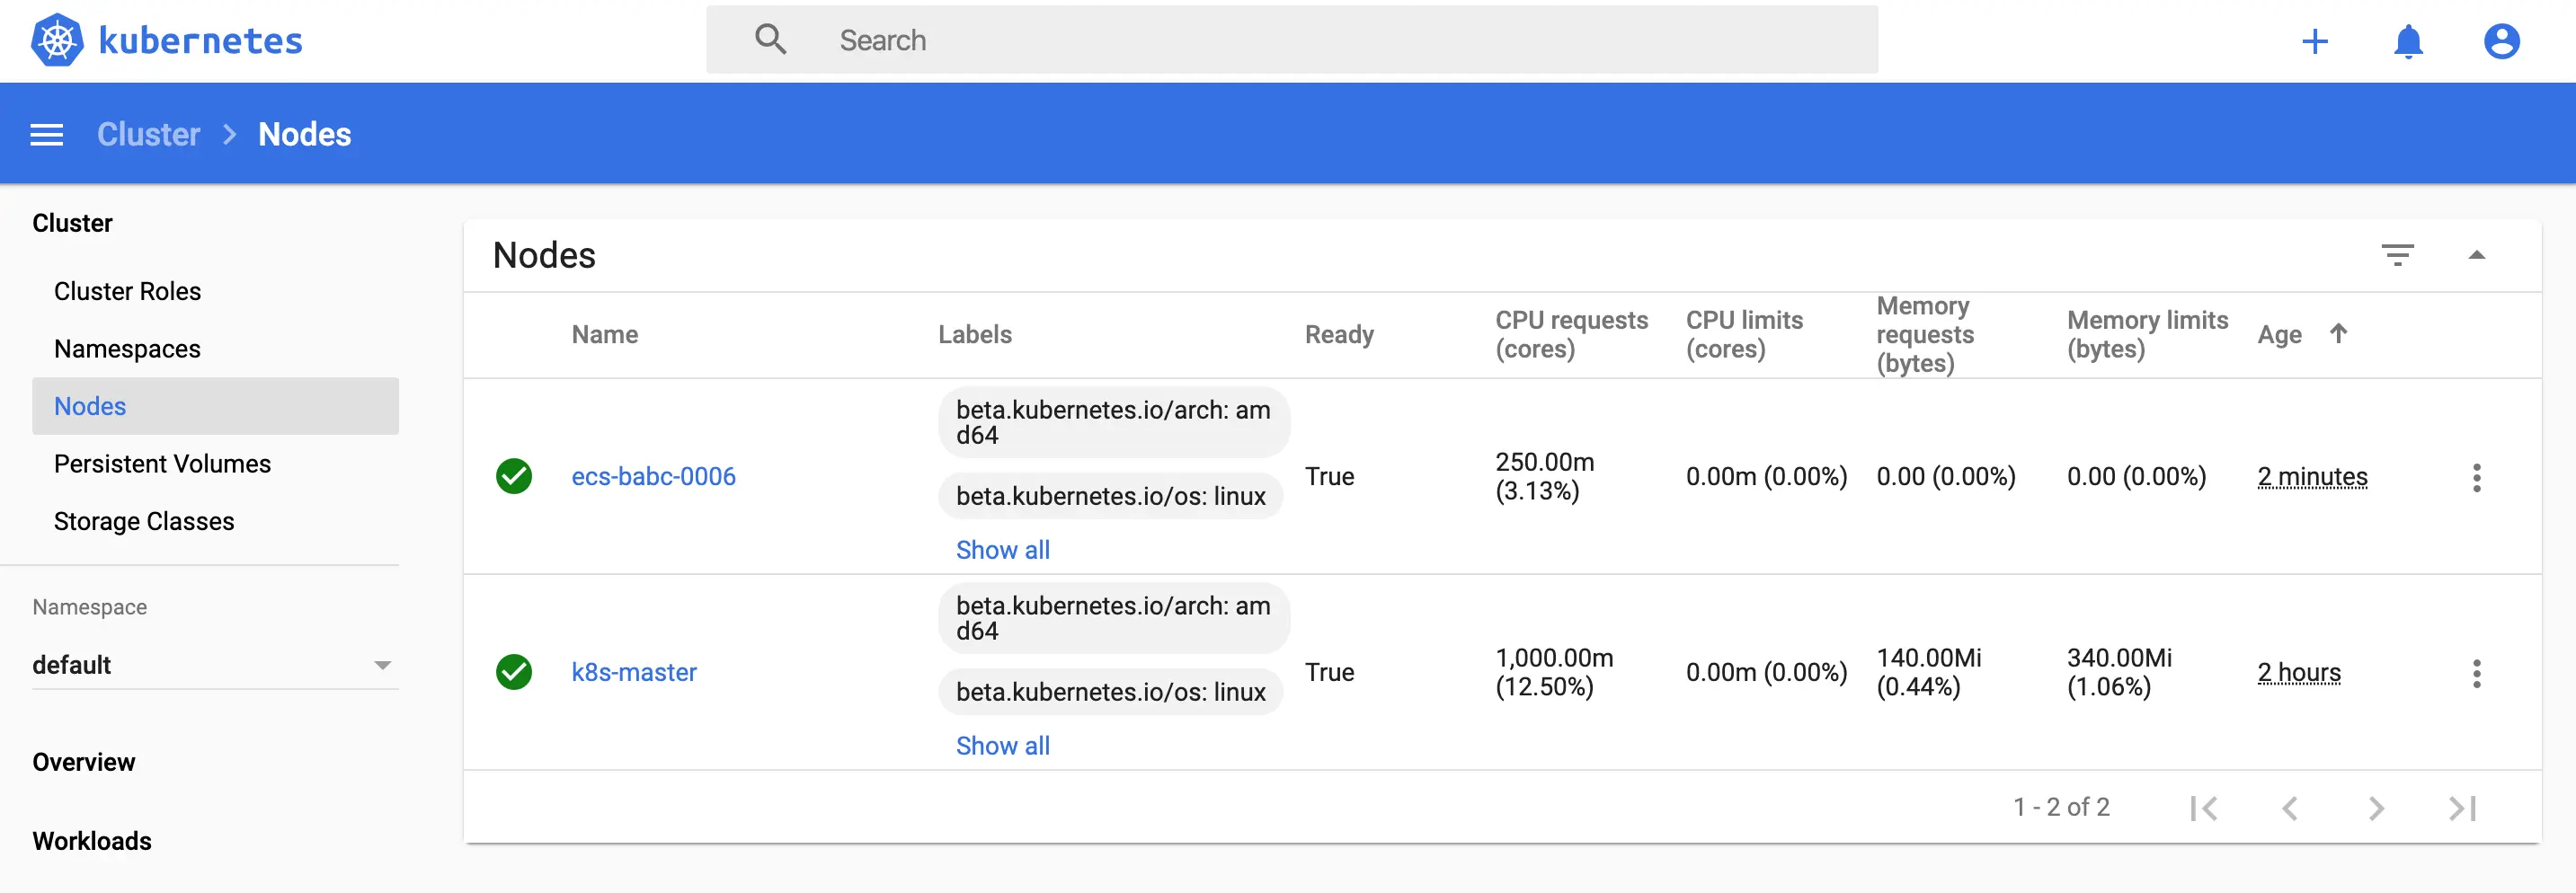
Task: Show all labels for k8s-master
Action: pos(1002,746)
